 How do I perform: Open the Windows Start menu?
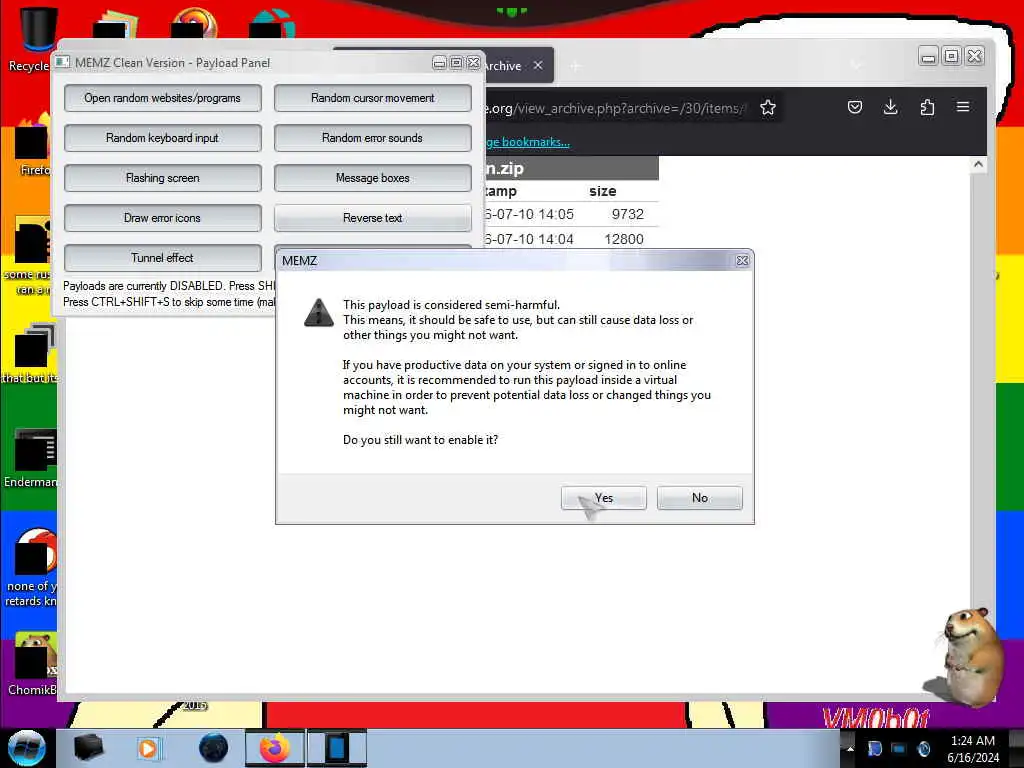[x=26, y=748]
